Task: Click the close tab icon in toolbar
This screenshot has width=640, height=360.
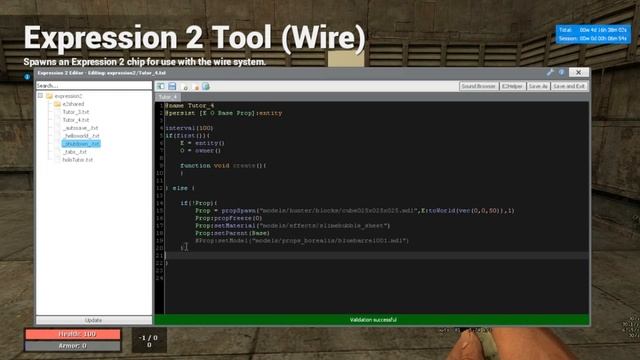Action: (x=196, y=87)
